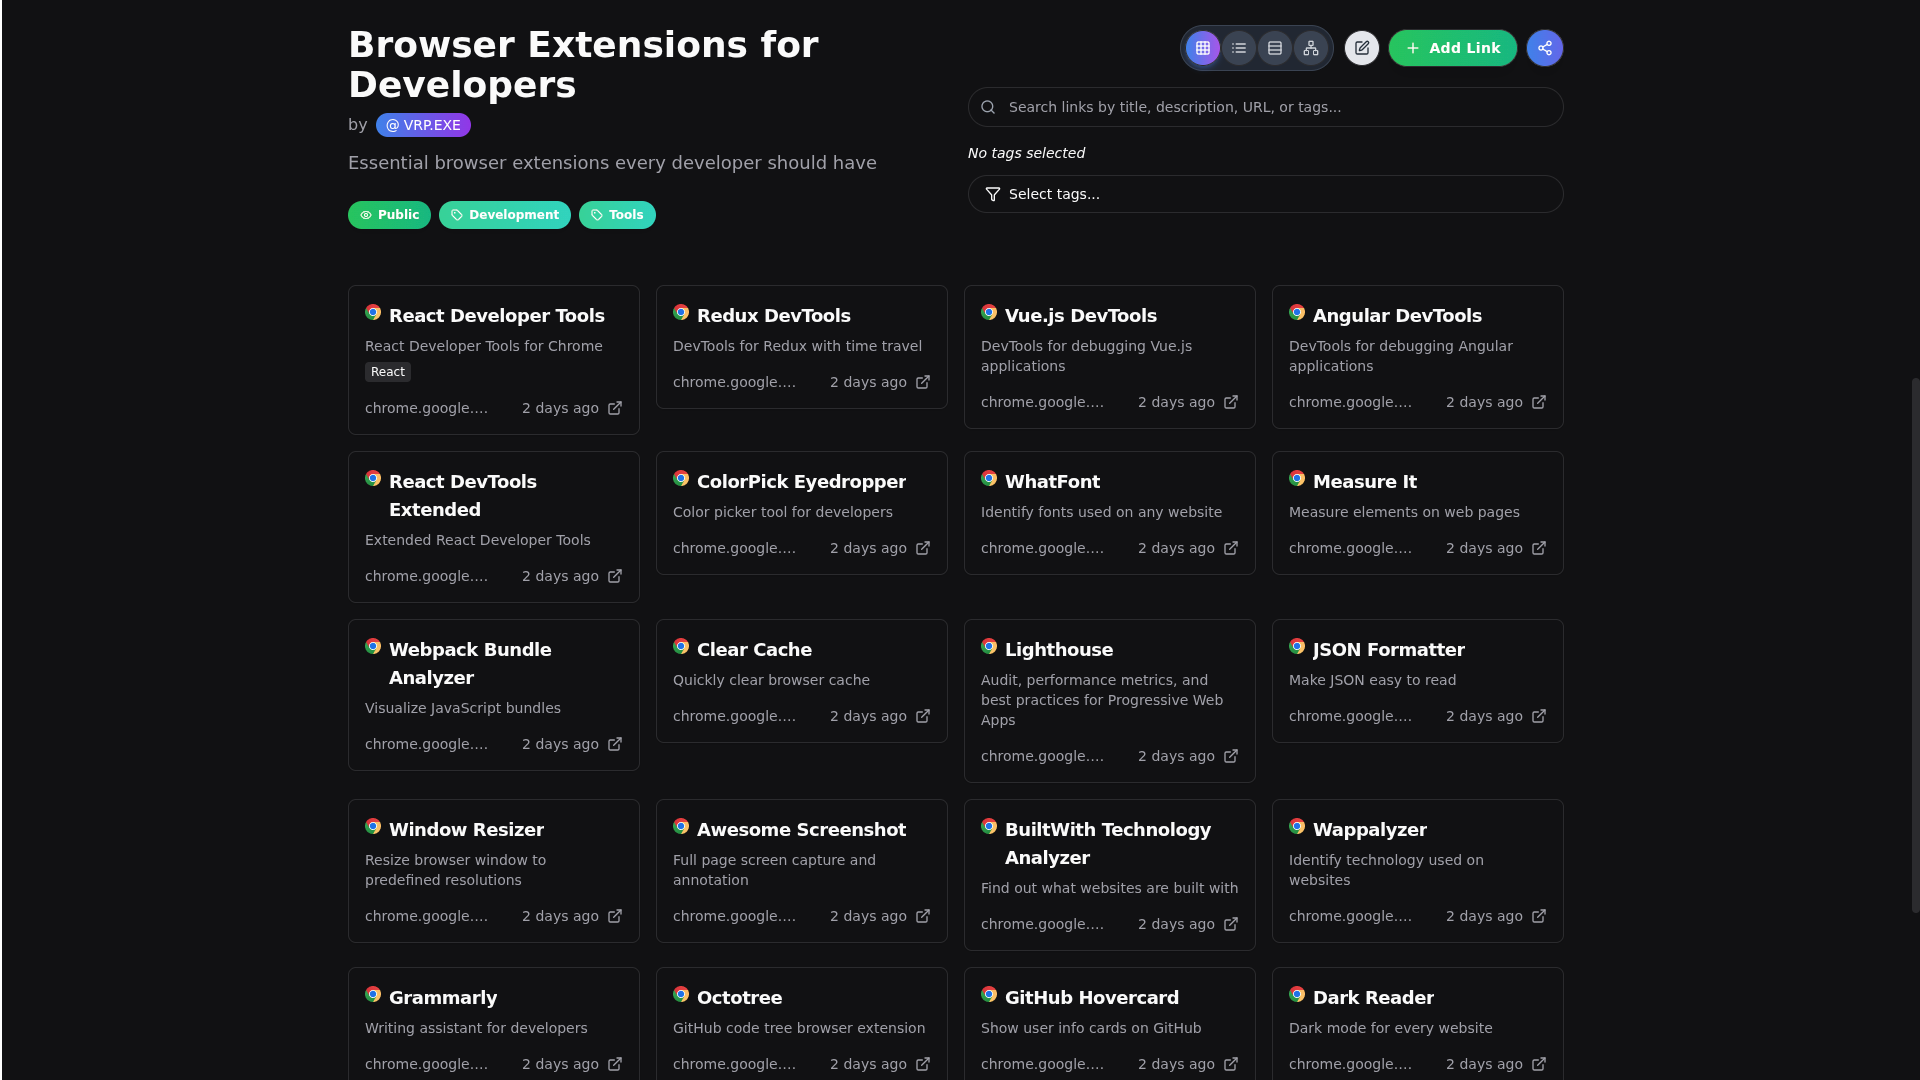1920x1080 pixels.
Task: Click 'No tags selected' status text
Action: pyautogui.click(x=1026, y=153)
